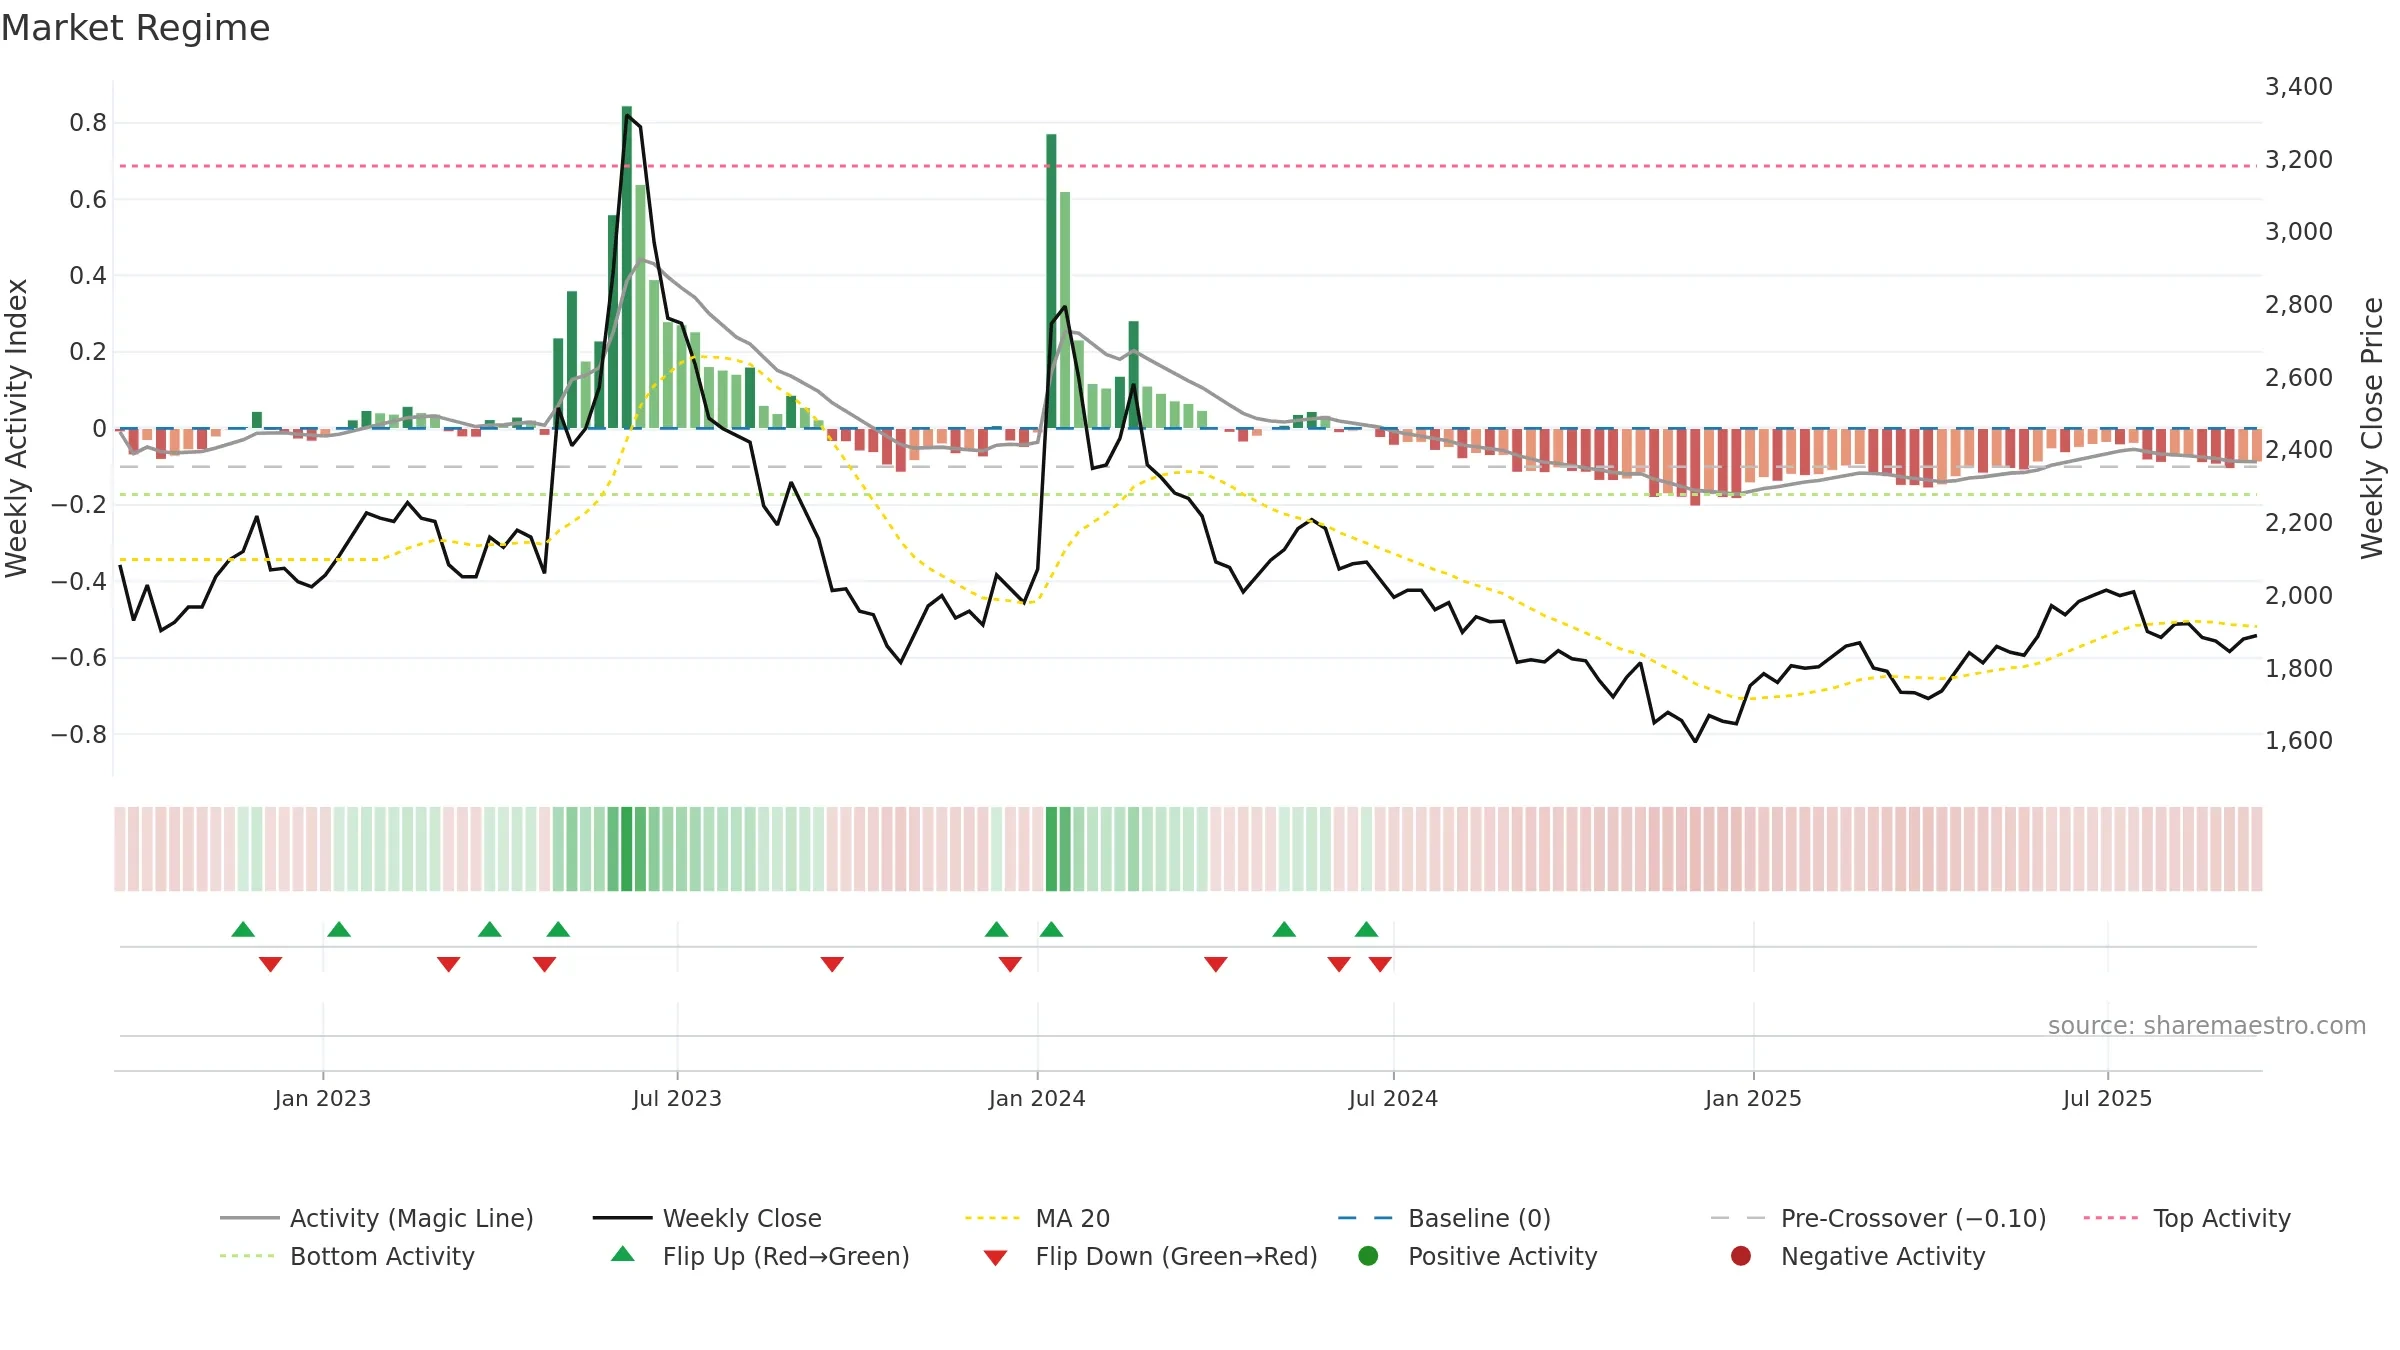Select the Flip Up marker just after Jan 2024

click(1051, 929)
